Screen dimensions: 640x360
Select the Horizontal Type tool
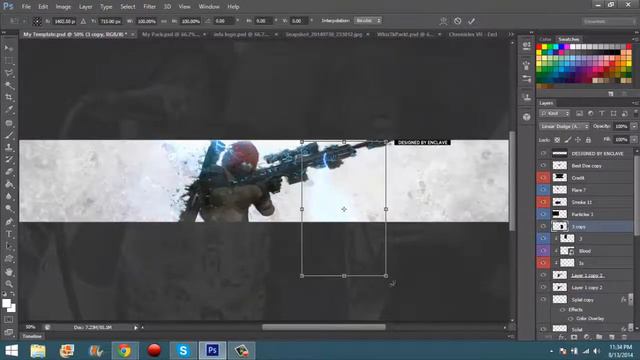click(x=9, y=234)
